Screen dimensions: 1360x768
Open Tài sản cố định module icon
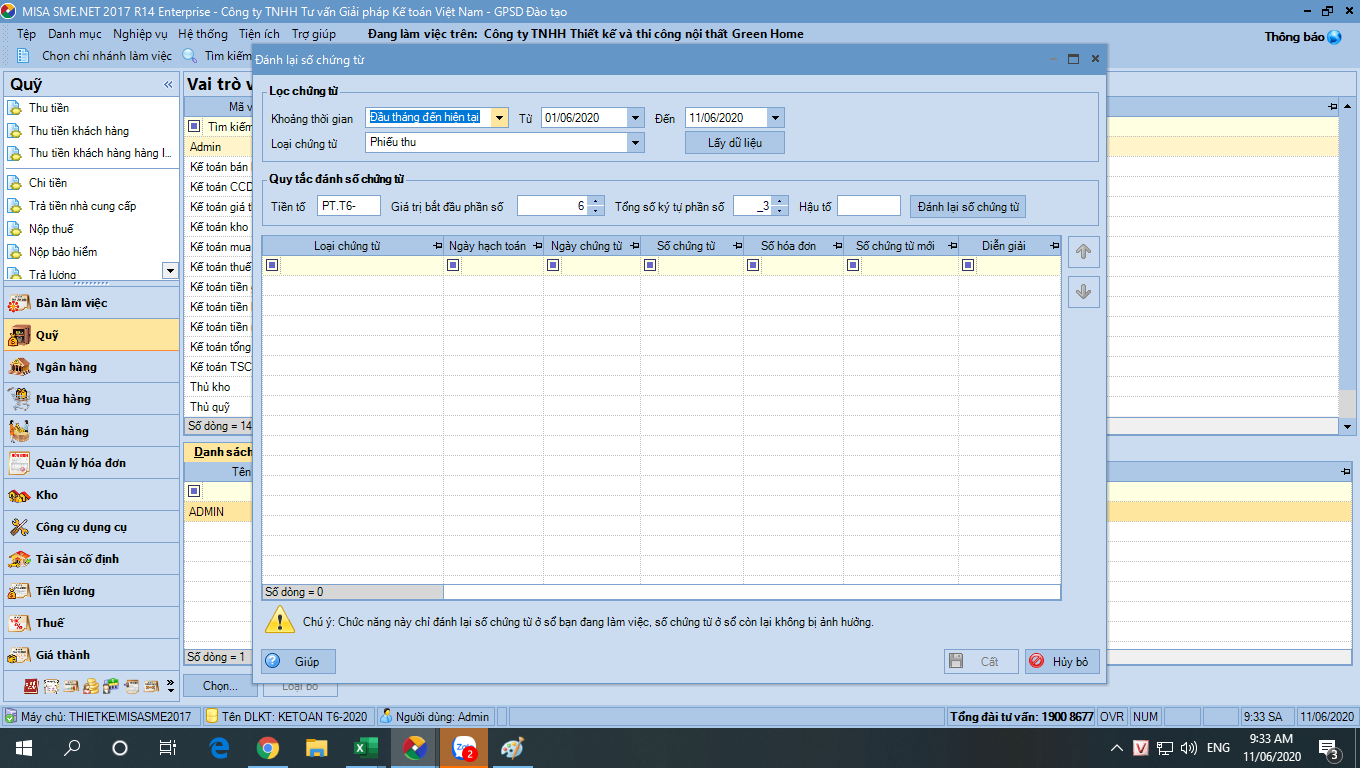19,559
